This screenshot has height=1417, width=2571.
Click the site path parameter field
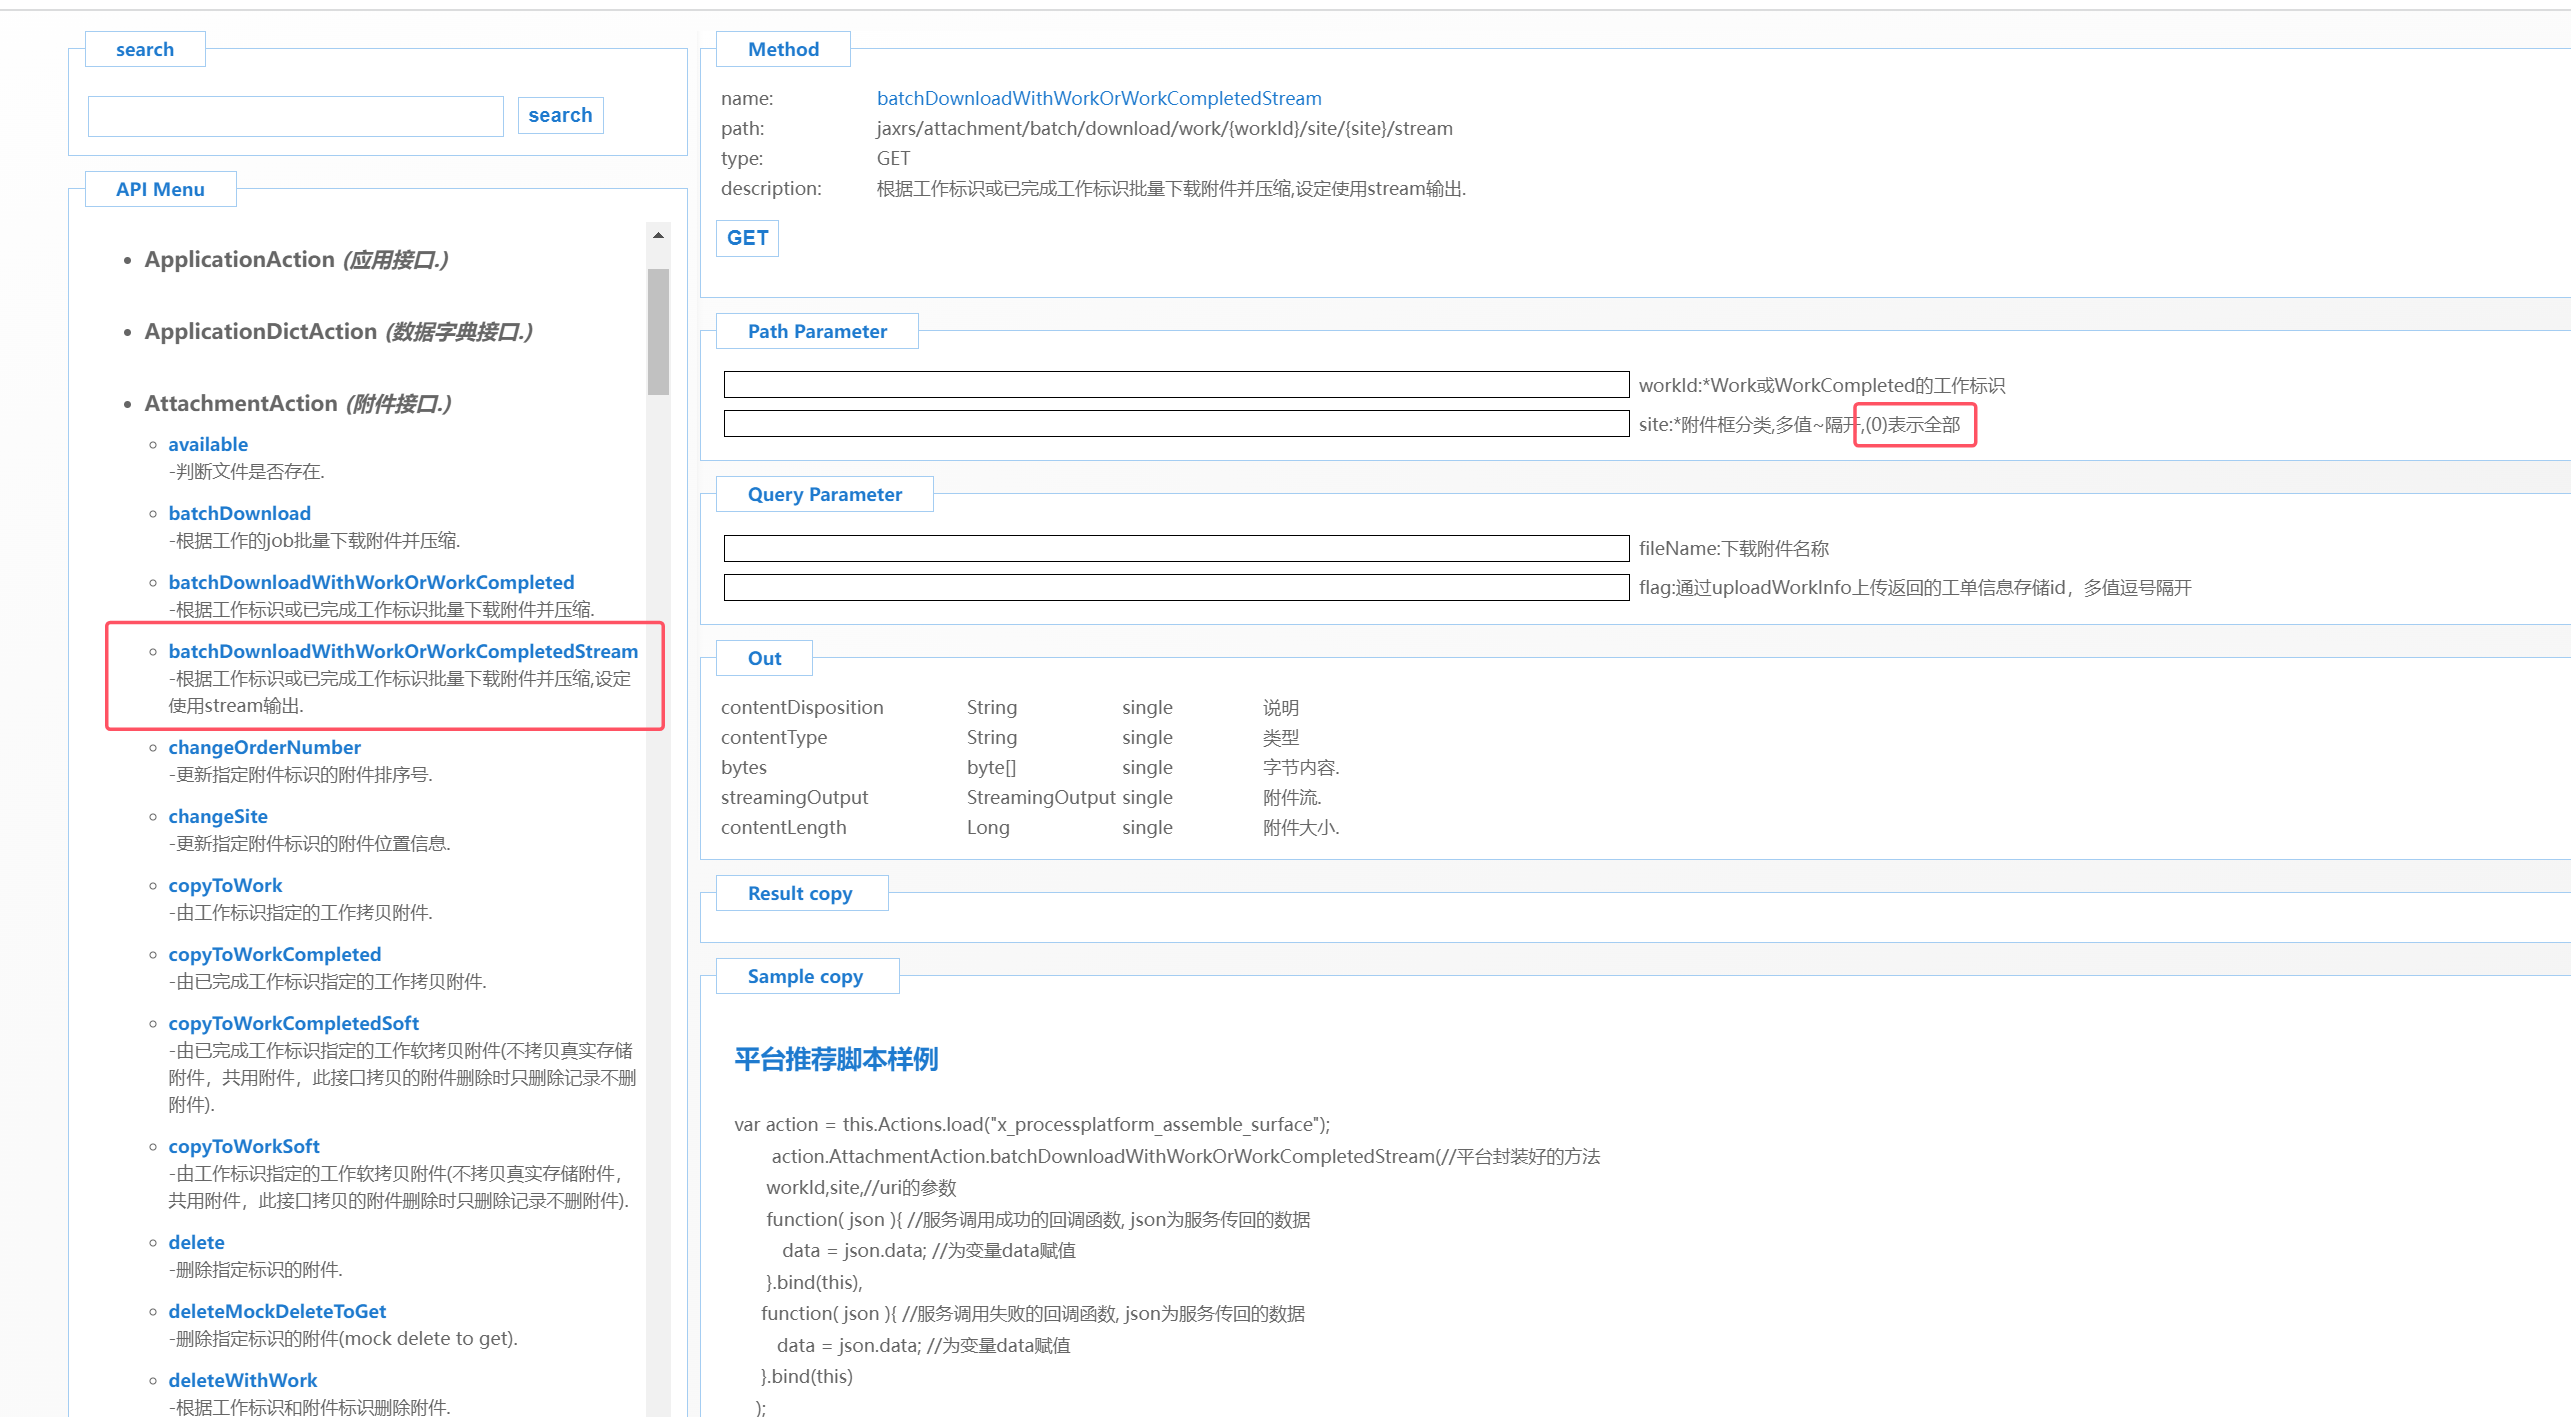point(1176,424)
